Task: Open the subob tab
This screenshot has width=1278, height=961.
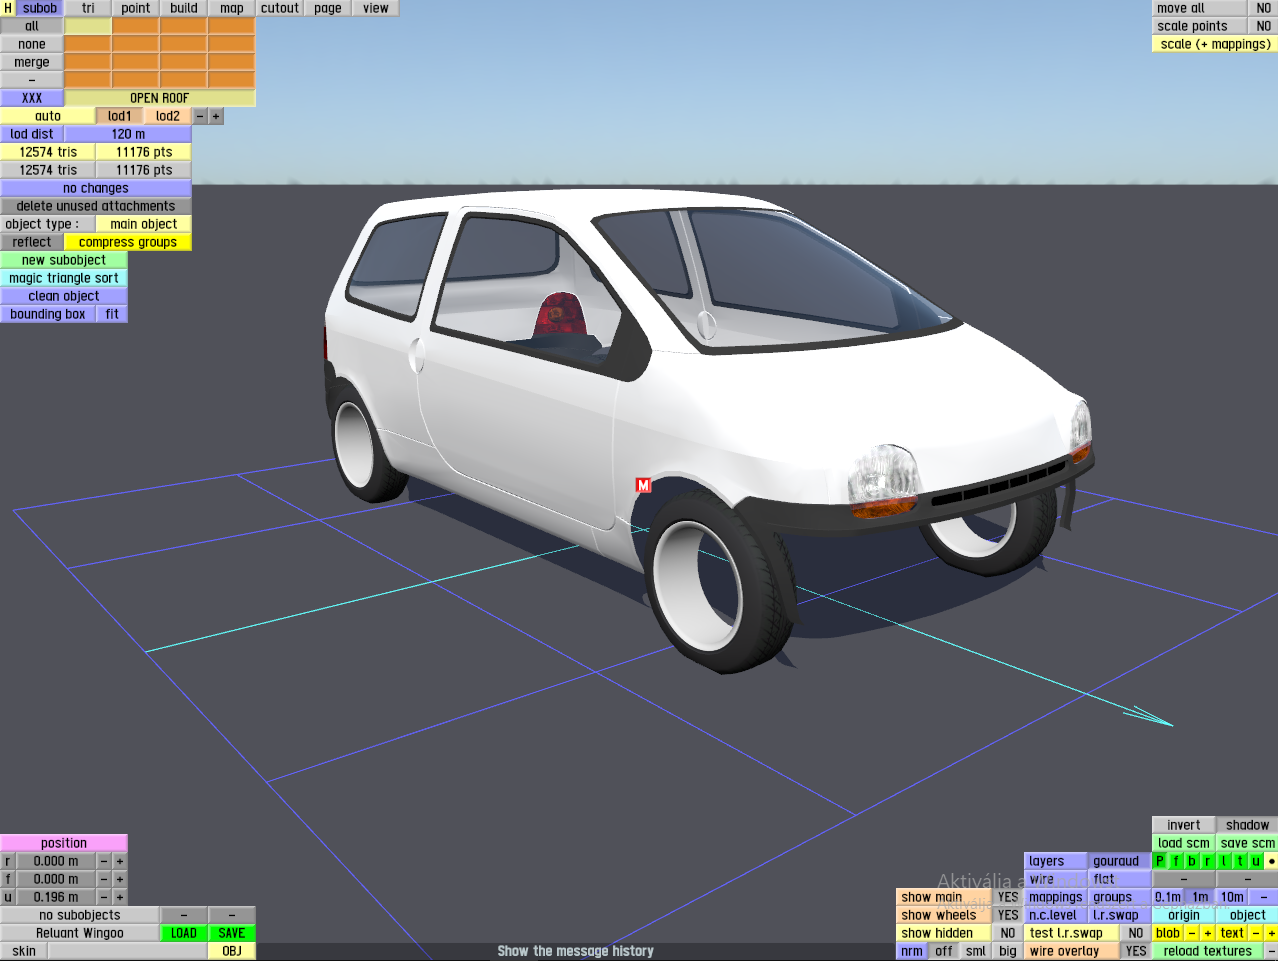Action: (40, 8)
